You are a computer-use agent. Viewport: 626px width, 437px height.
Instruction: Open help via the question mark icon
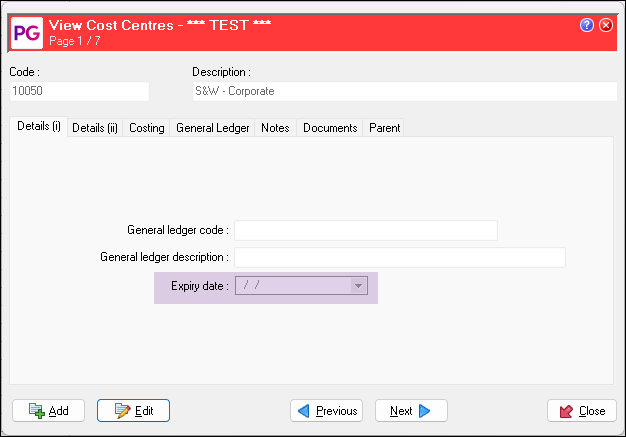pos(587,25)
